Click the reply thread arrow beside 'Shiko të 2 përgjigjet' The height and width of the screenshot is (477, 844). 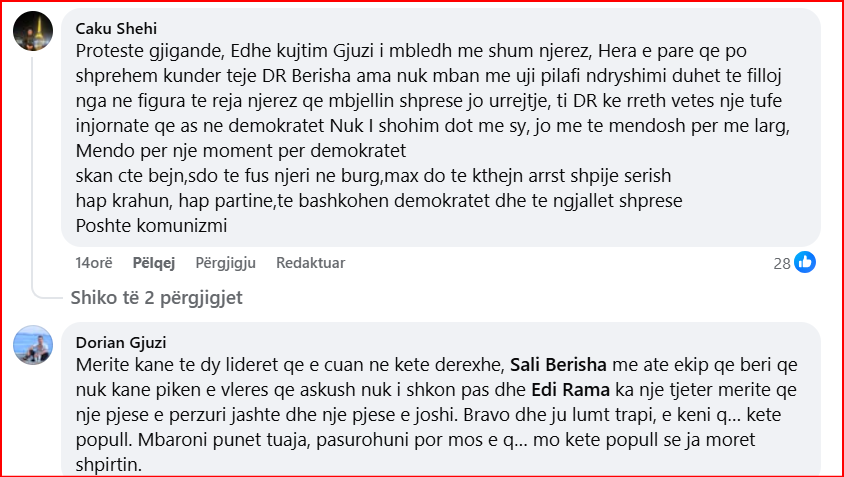(50, 296)
